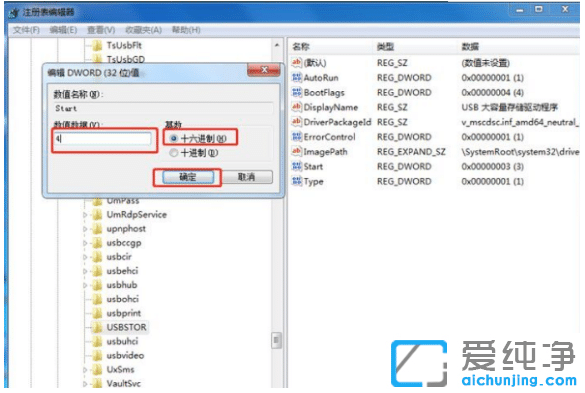Select the TsUsbGD key

tap(125, 59)
